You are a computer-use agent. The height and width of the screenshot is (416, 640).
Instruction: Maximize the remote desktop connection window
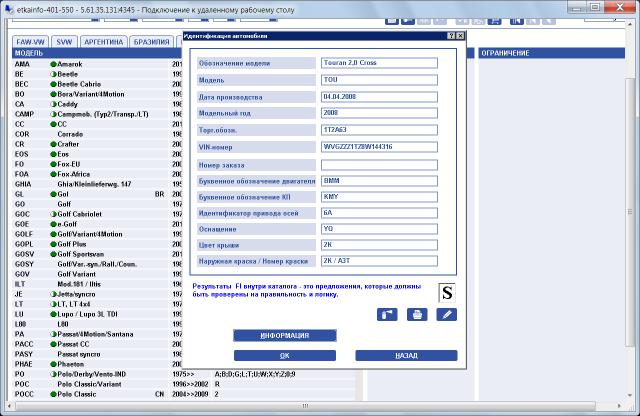click(595, 7)
